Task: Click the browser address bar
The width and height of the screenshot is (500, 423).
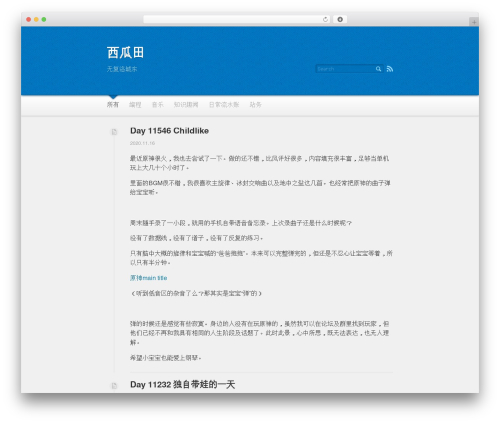Action: pos(236,19)
